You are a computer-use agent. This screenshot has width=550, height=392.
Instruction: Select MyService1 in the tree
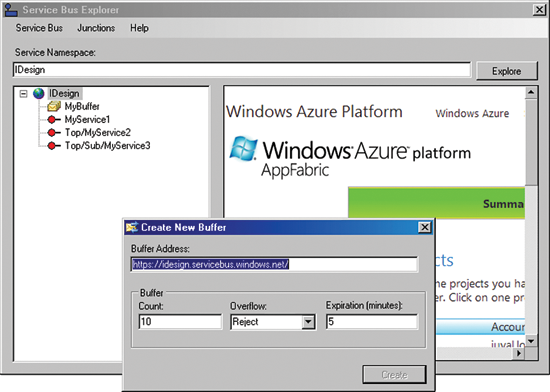[87, 120]
